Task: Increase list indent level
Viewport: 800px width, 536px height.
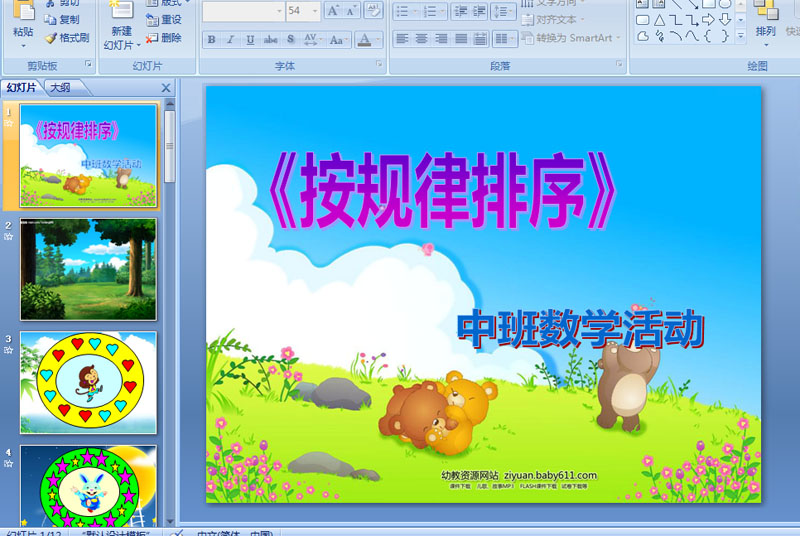Action: tap(479, 11)
